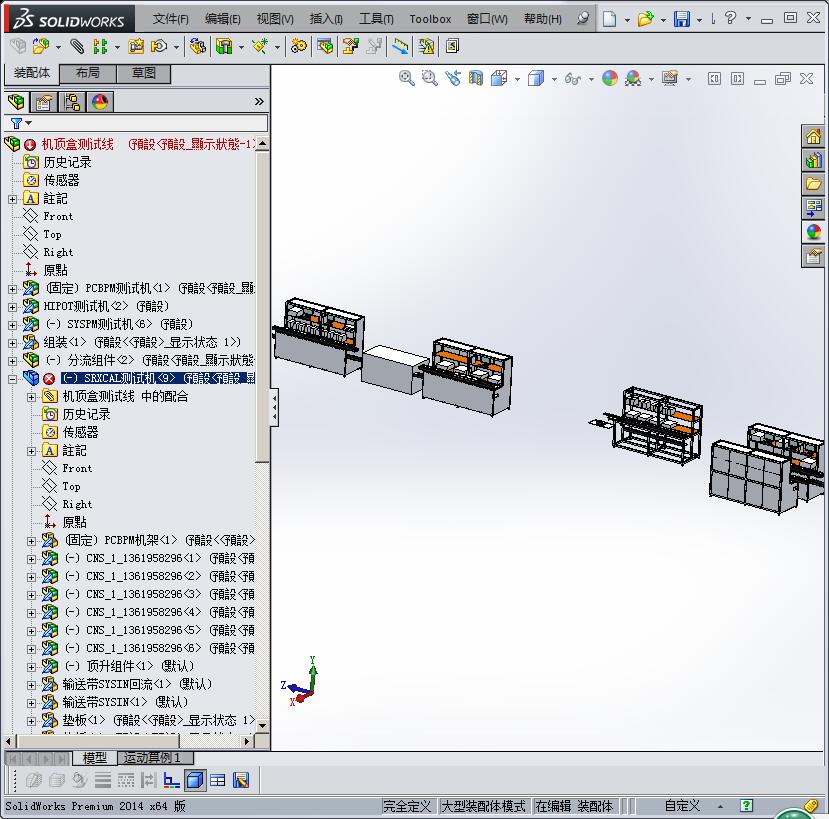This screenshot has height=819, width=829.
Task: Toggle the Section View icon
Action: point(476,78)
